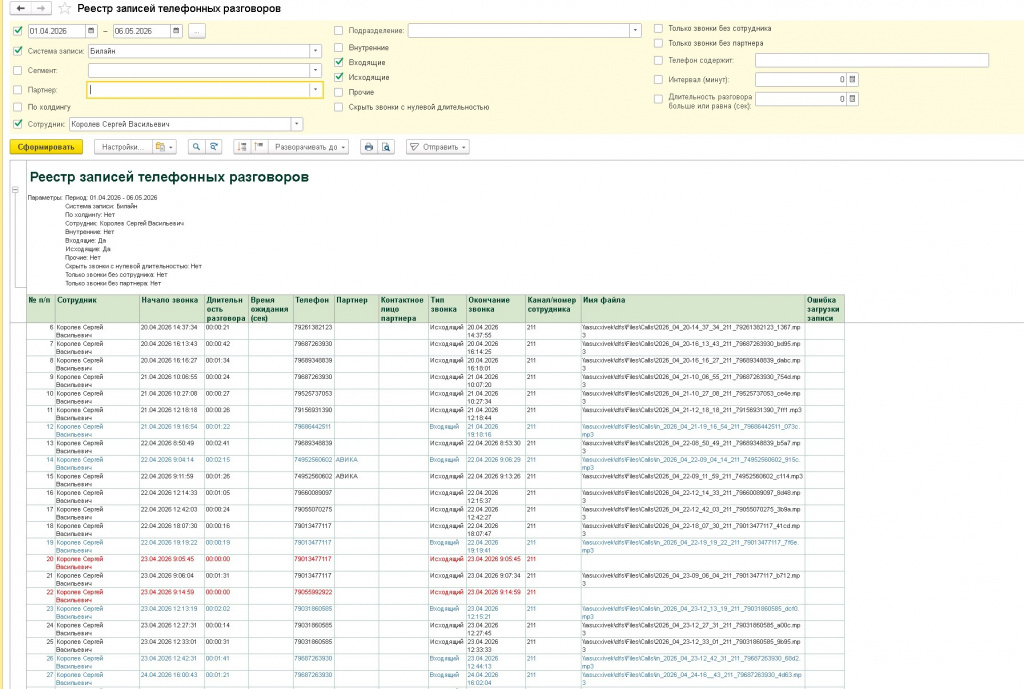Open calculator for Интервал (минут) field
Image resolution: width=1024 pixels, height=689 pixels.
[x=853, y=80]
